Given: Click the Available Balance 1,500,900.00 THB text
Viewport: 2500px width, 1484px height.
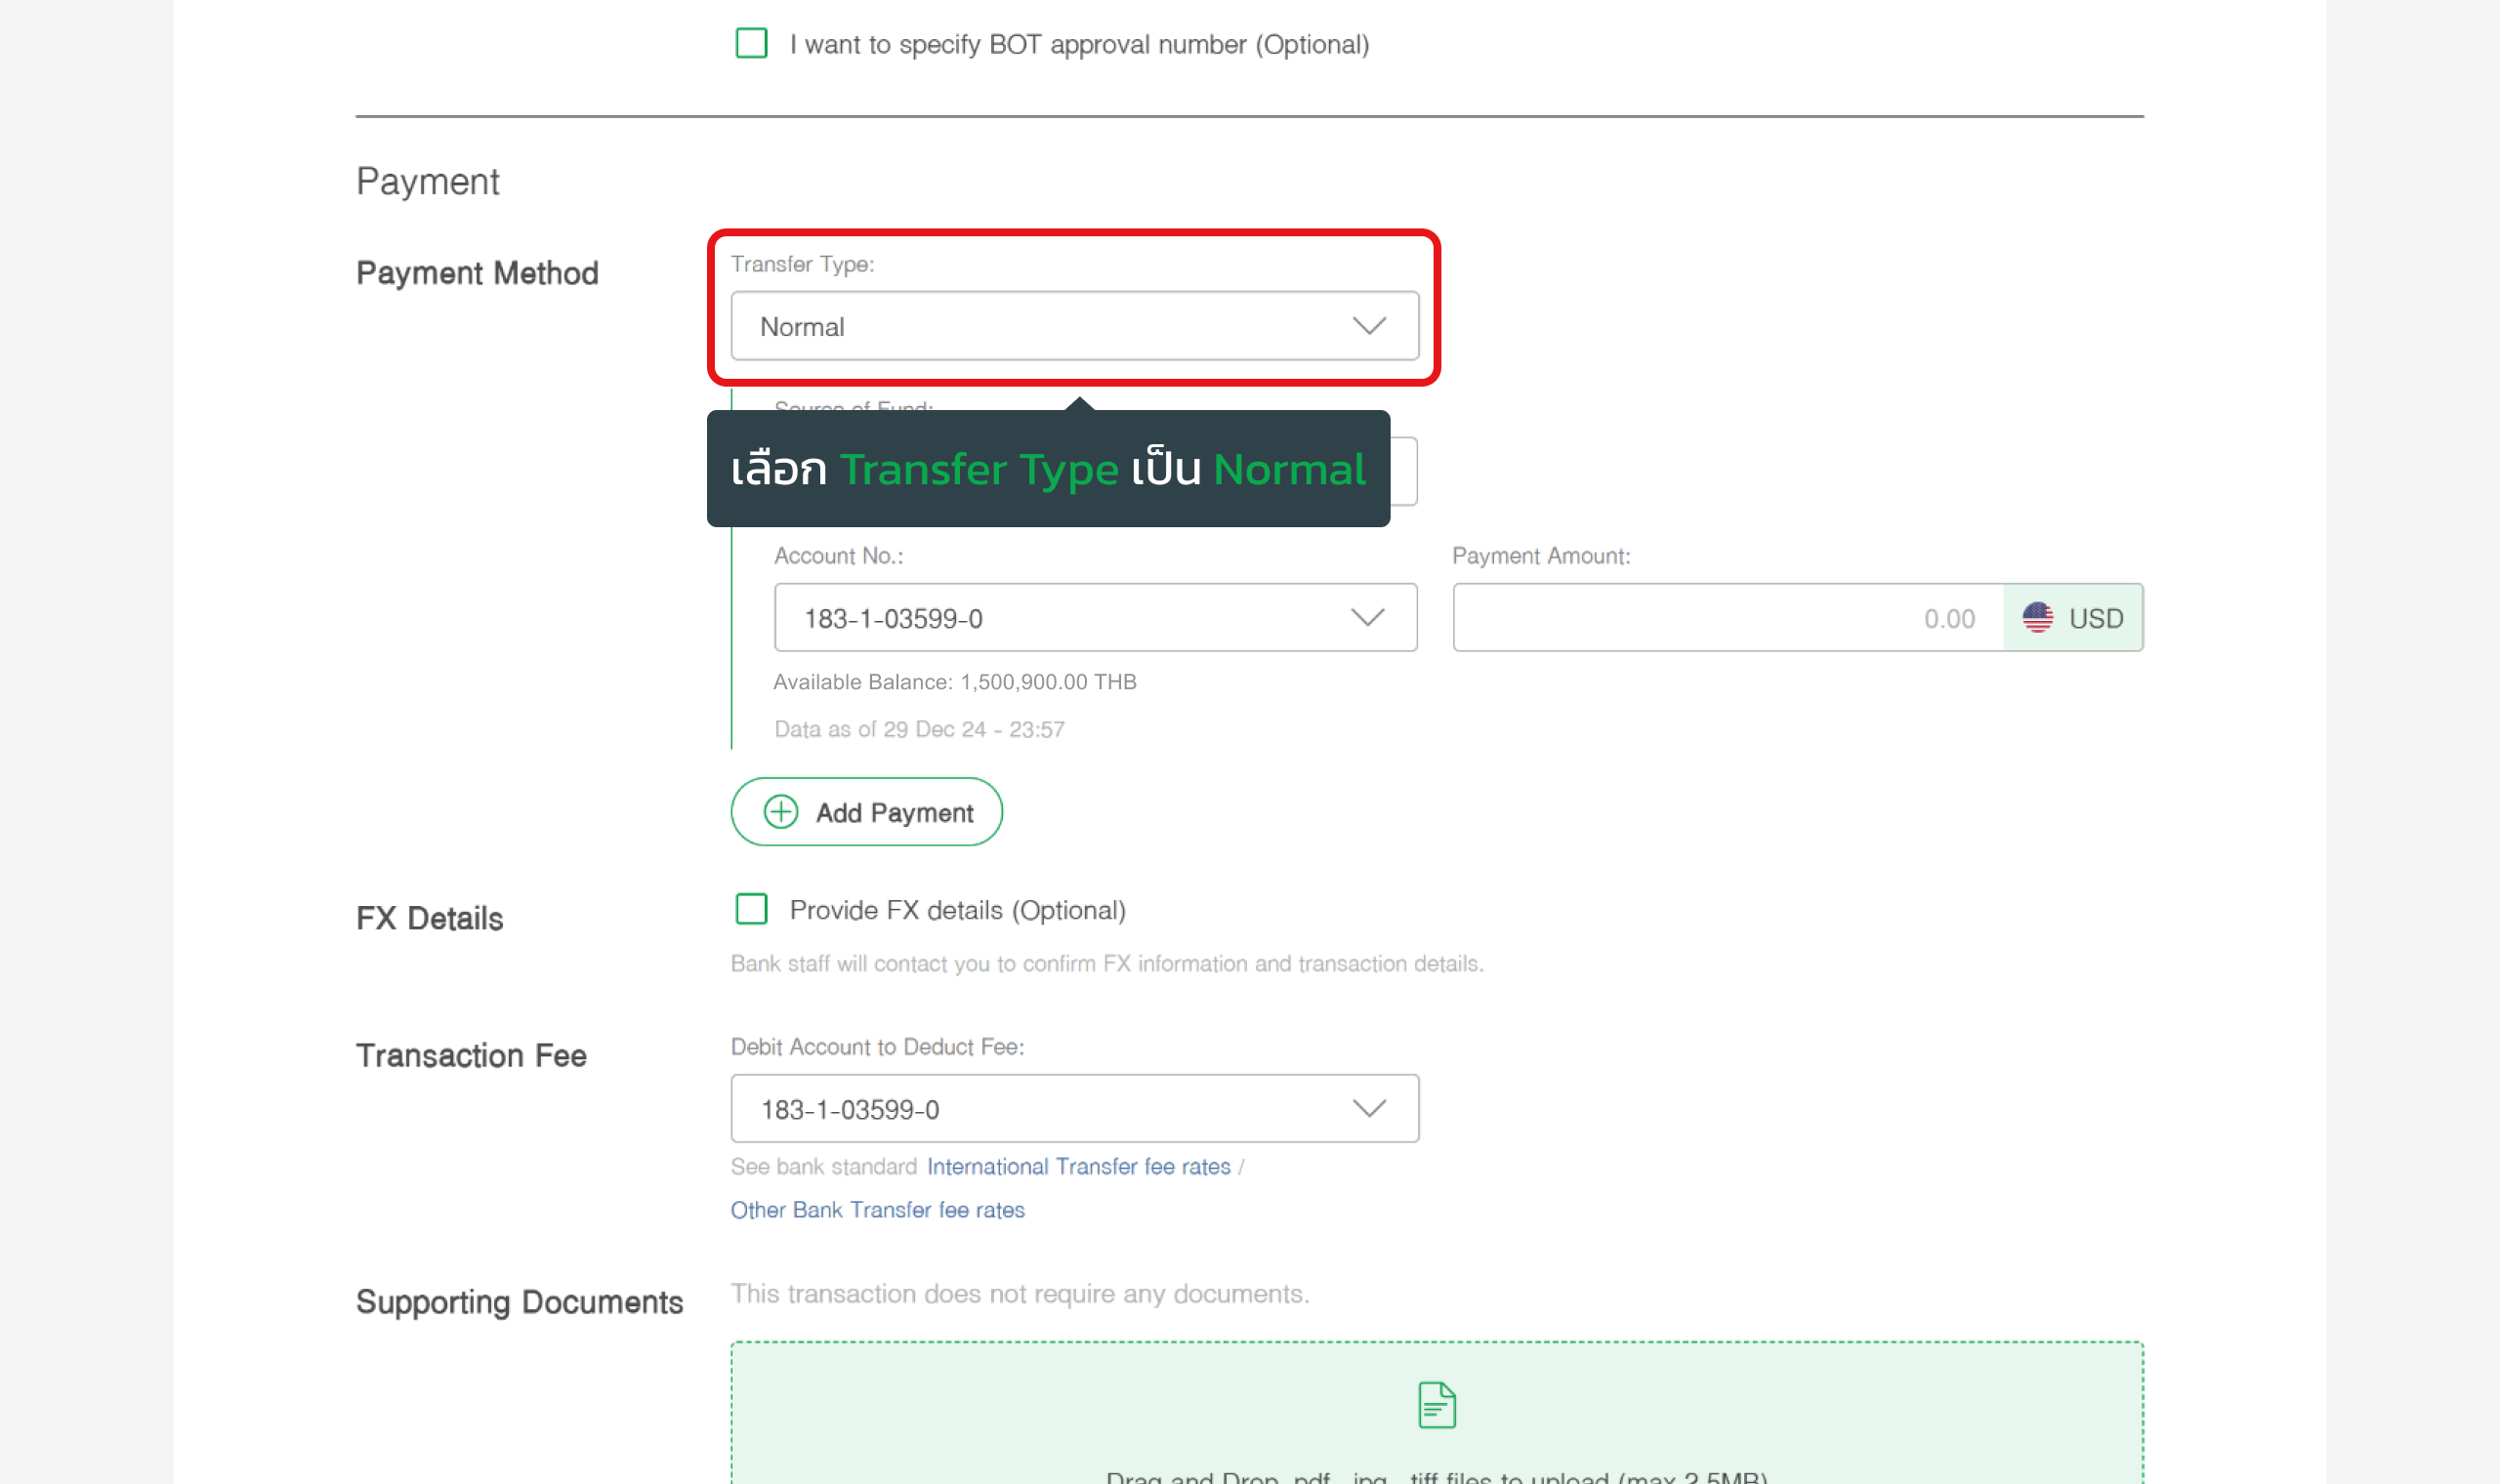Looking at the screenshot, I should 954,682.
